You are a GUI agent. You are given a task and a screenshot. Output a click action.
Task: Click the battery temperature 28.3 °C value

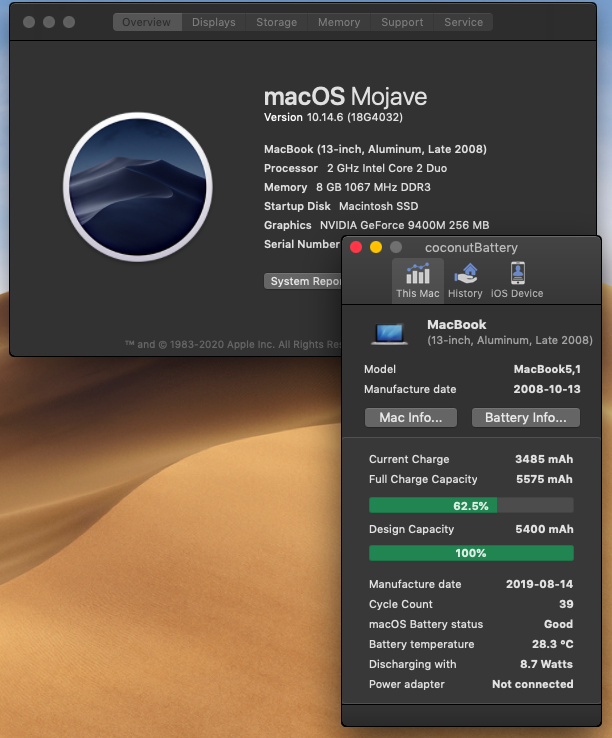[553, 644]
